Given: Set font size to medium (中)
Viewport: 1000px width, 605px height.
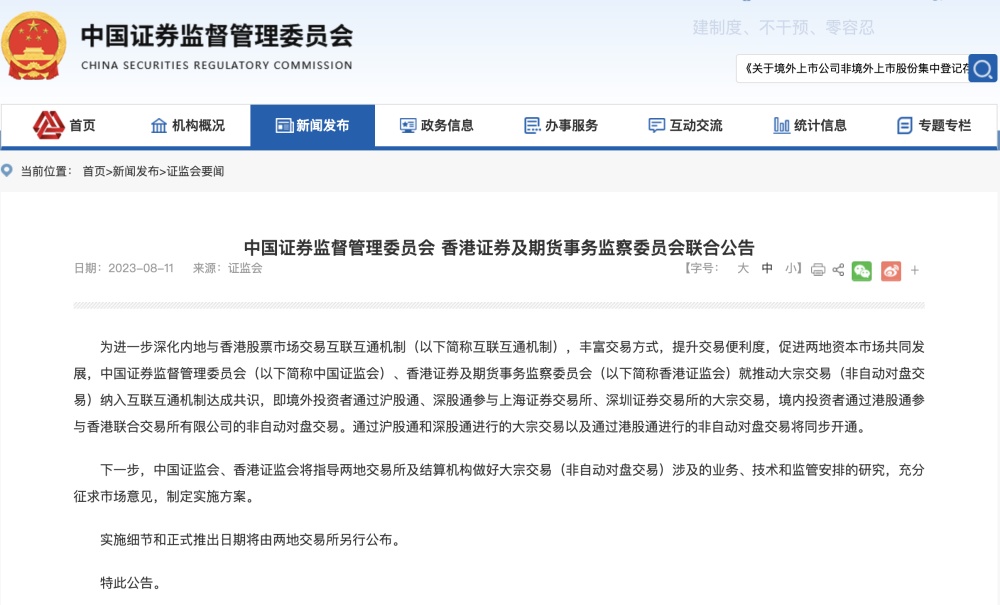Looking at the screenshot, I should point(767,269).
